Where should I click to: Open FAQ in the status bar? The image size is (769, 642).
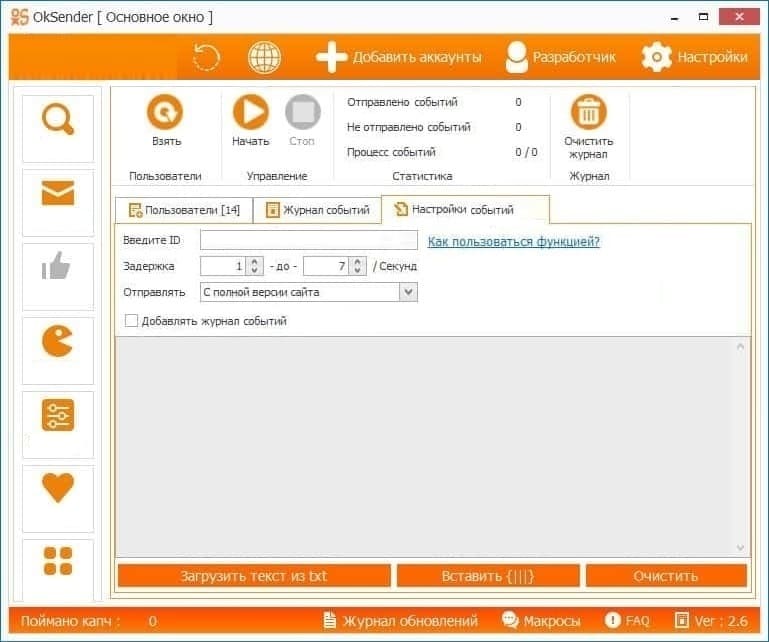(627, 621)
